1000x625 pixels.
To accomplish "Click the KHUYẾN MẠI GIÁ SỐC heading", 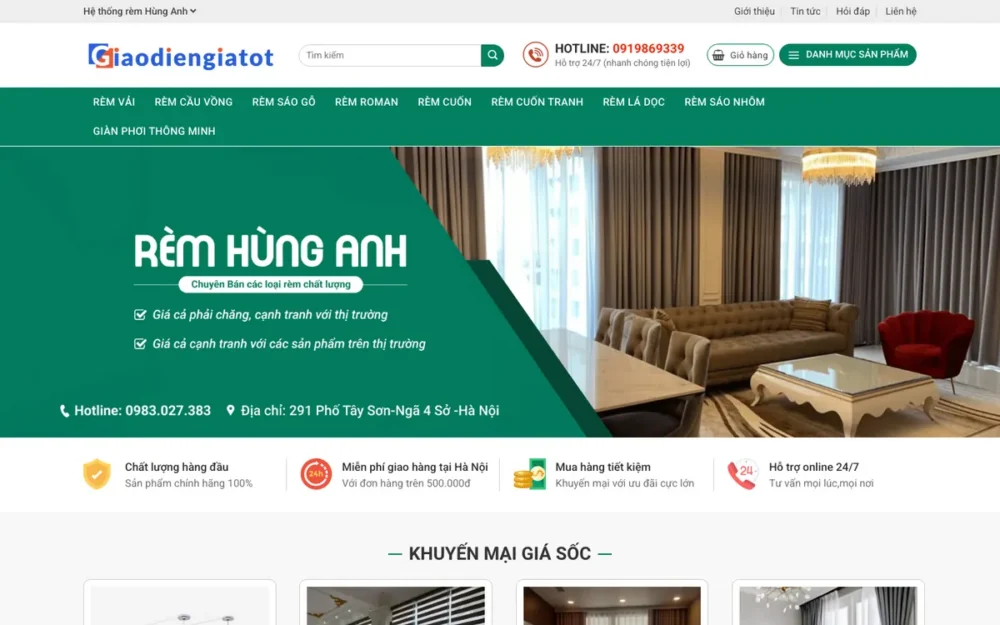I will [x=499, y=554].
